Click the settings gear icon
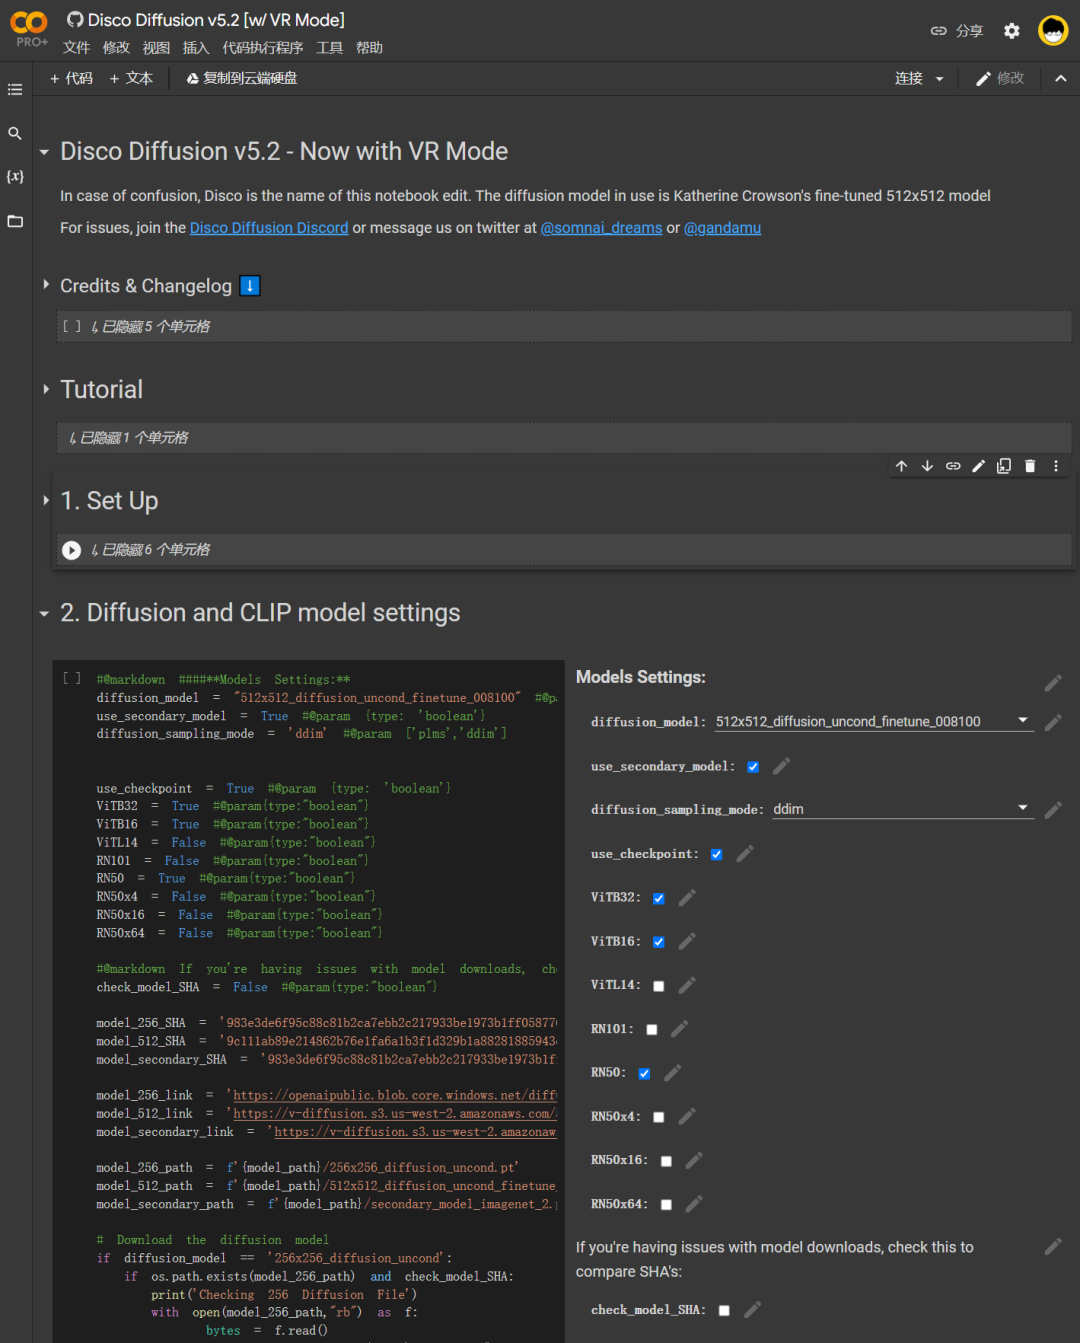 (1012, 31)
